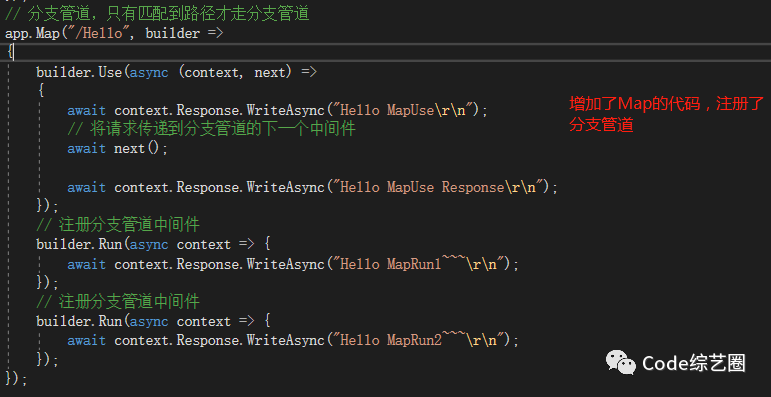The height and width of the screenshot is (397, 771).
Task: Click the builder.Use(async line
Action: pyautogui.click(x=177, y=72)
